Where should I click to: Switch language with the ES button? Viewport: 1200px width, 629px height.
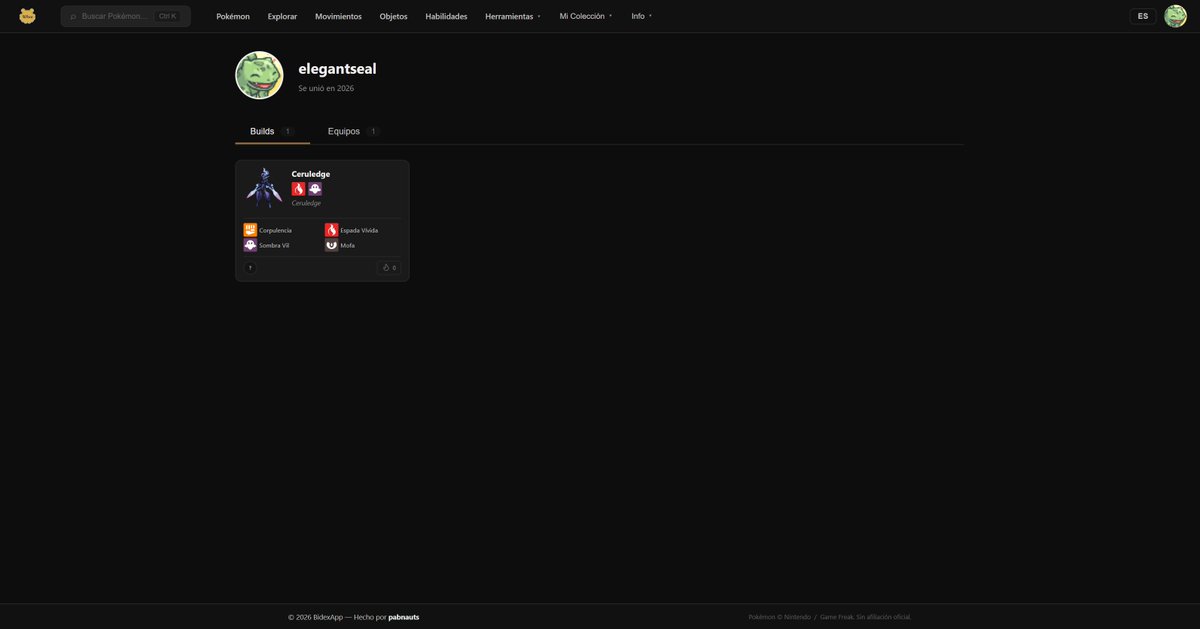(1143, 16)
